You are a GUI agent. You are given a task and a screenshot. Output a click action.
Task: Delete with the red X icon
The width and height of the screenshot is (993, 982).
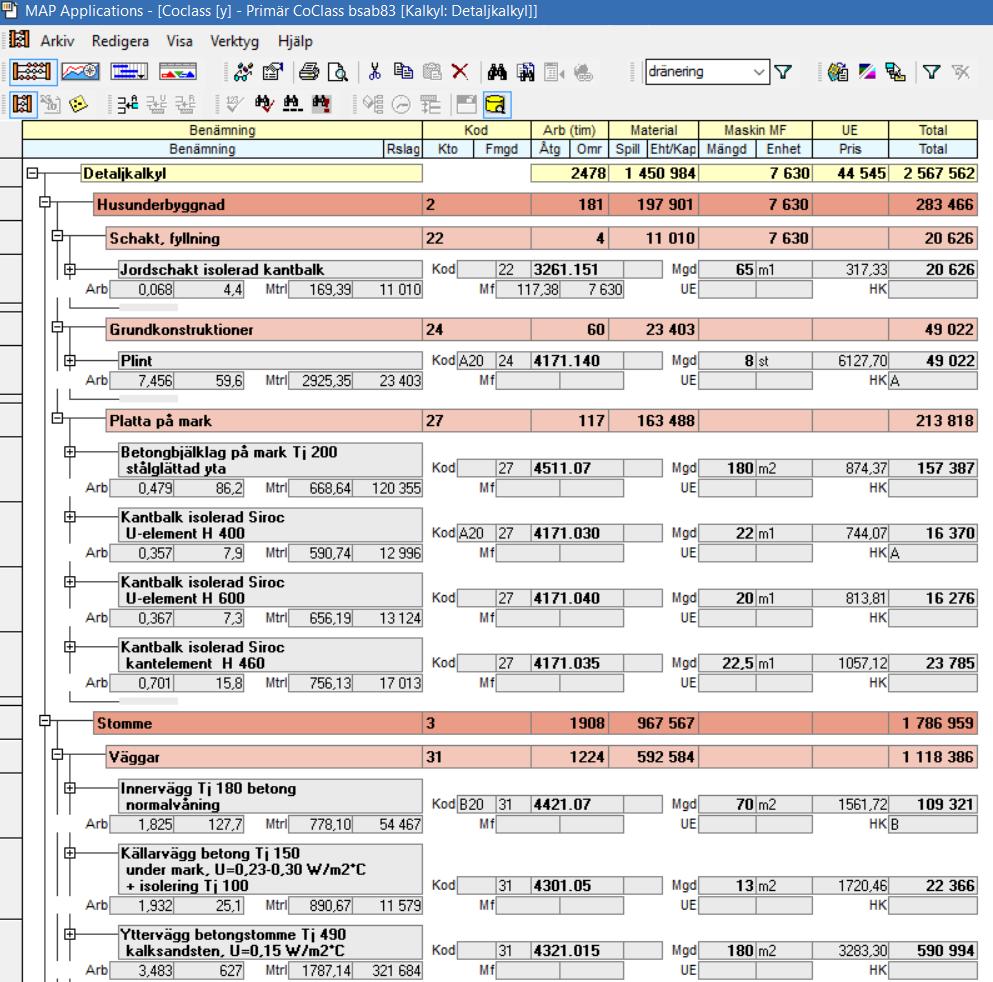point(460,72)
